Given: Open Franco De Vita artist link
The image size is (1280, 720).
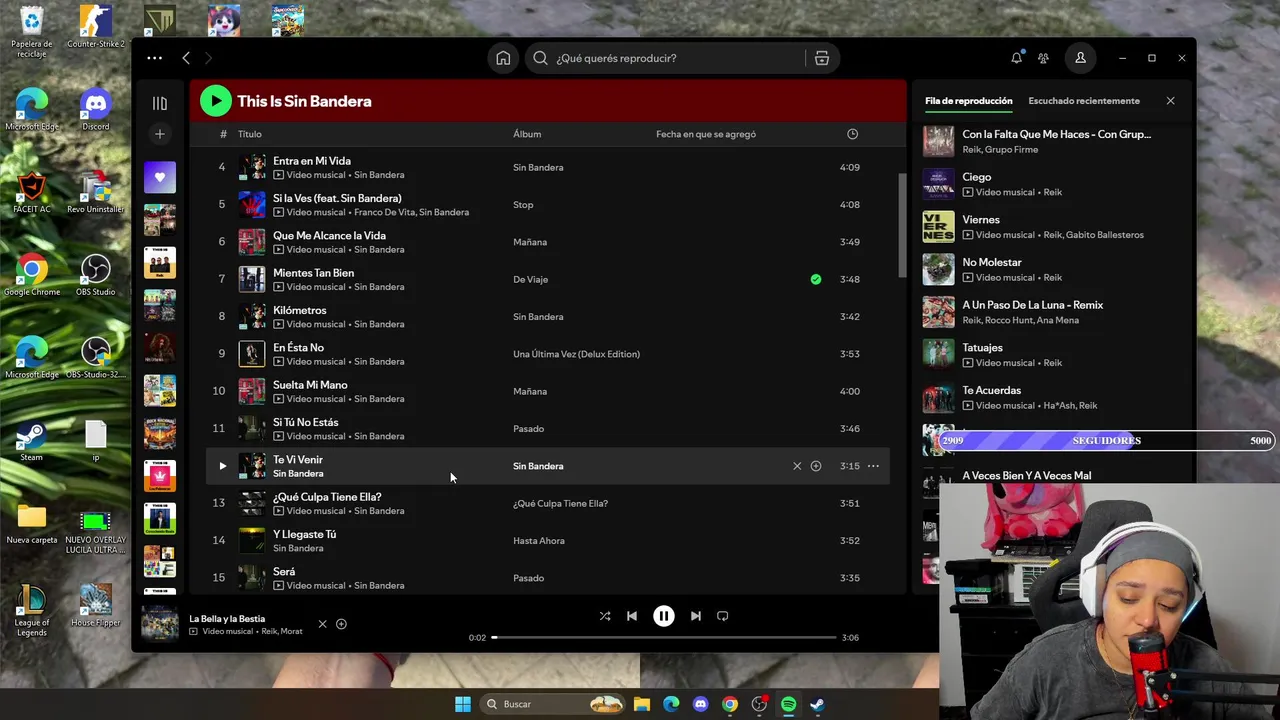Looking at the screenshot, I should [384, 212].
